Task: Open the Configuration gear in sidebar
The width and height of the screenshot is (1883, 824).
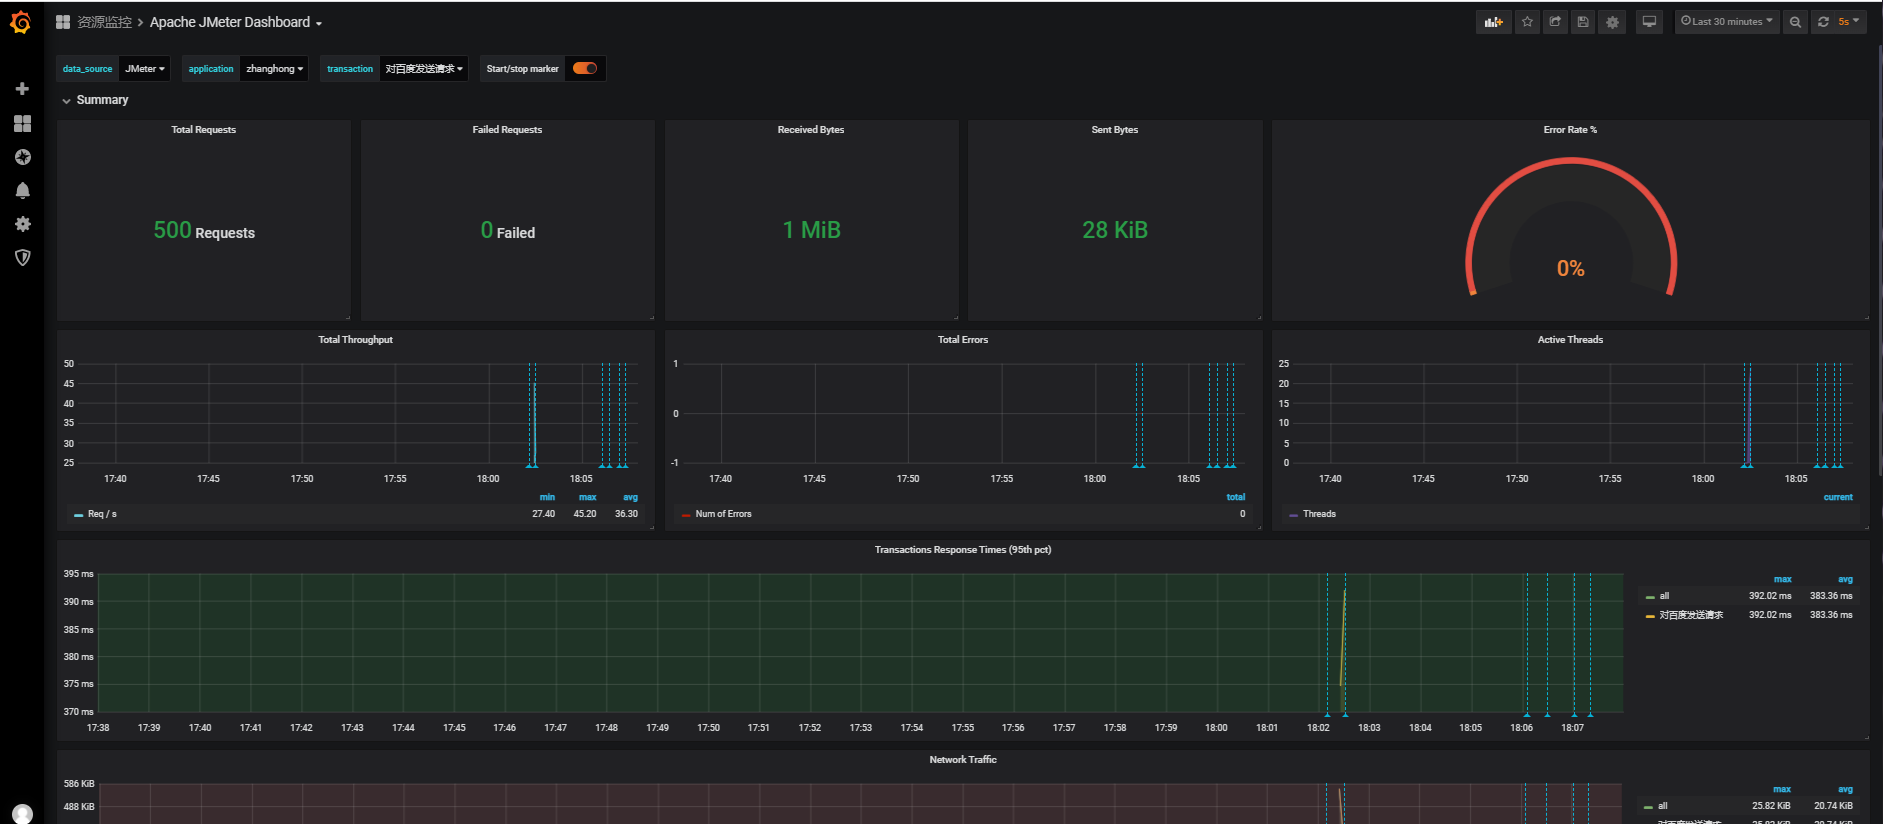Action: point(22,224)
